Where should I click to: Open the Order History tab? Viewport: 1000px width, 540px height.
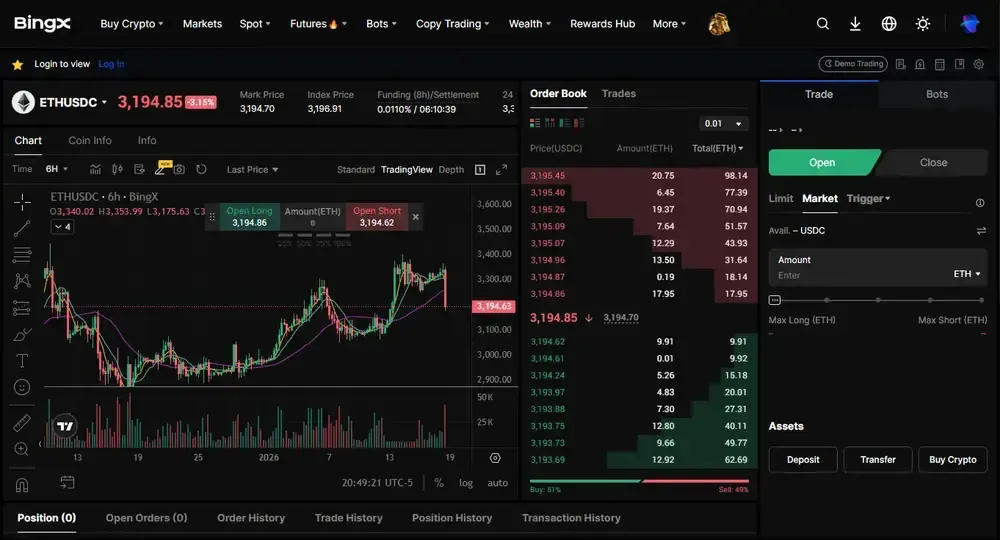pyautogui.click(x=251, y=518)
